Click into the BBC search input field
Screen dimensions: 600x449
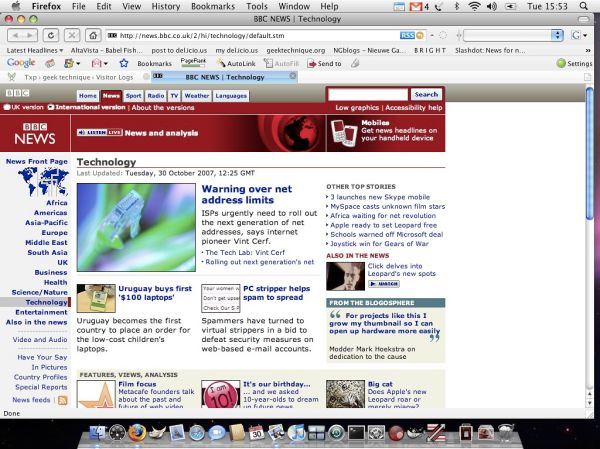pos(368,94)
